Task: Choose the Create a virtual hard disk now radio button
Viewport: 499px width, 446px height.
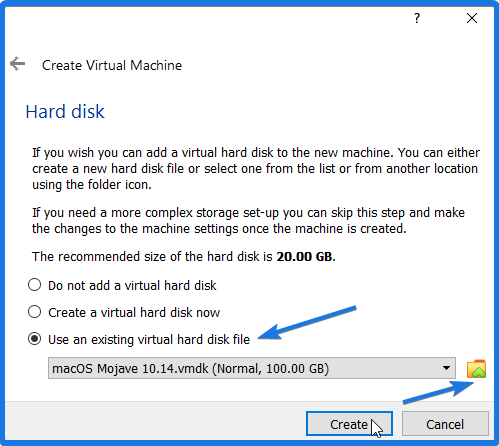Action: point(35,312)
